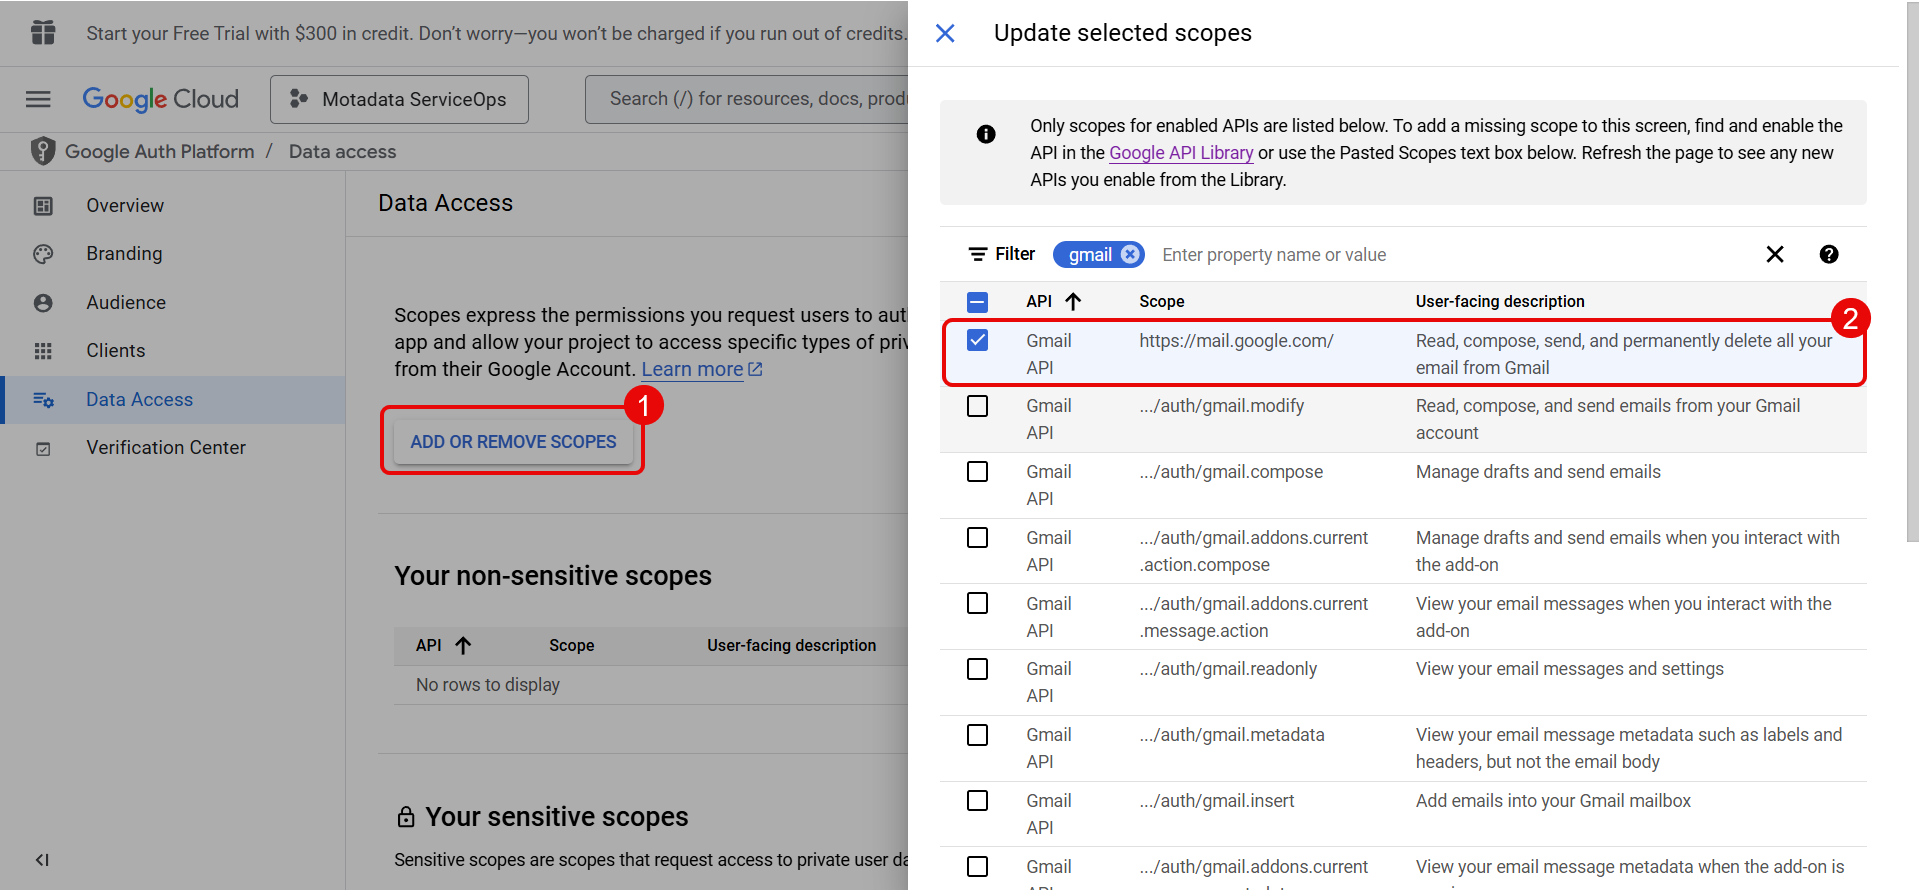Viewport: 1920px width, 890px height.
Task: Open the main navigation hamburger menu
Action: [38, 99]
